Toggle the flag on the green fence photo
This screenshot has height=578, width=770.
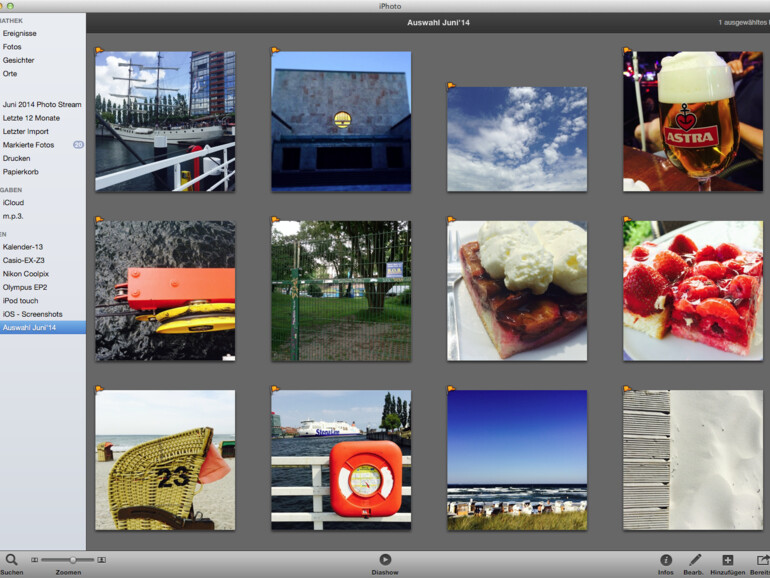[275, 220]
